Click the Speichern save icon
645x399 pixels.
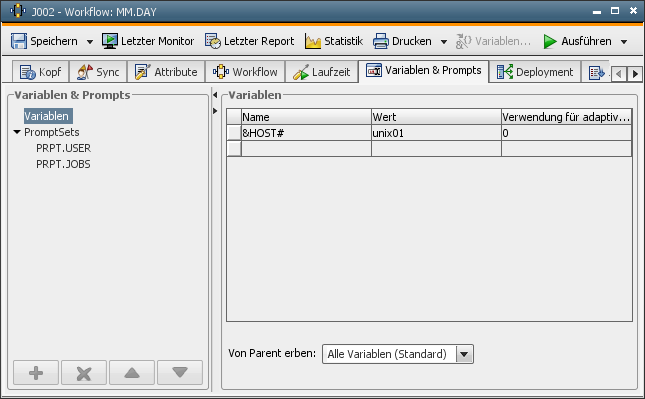tap(19, 41)
